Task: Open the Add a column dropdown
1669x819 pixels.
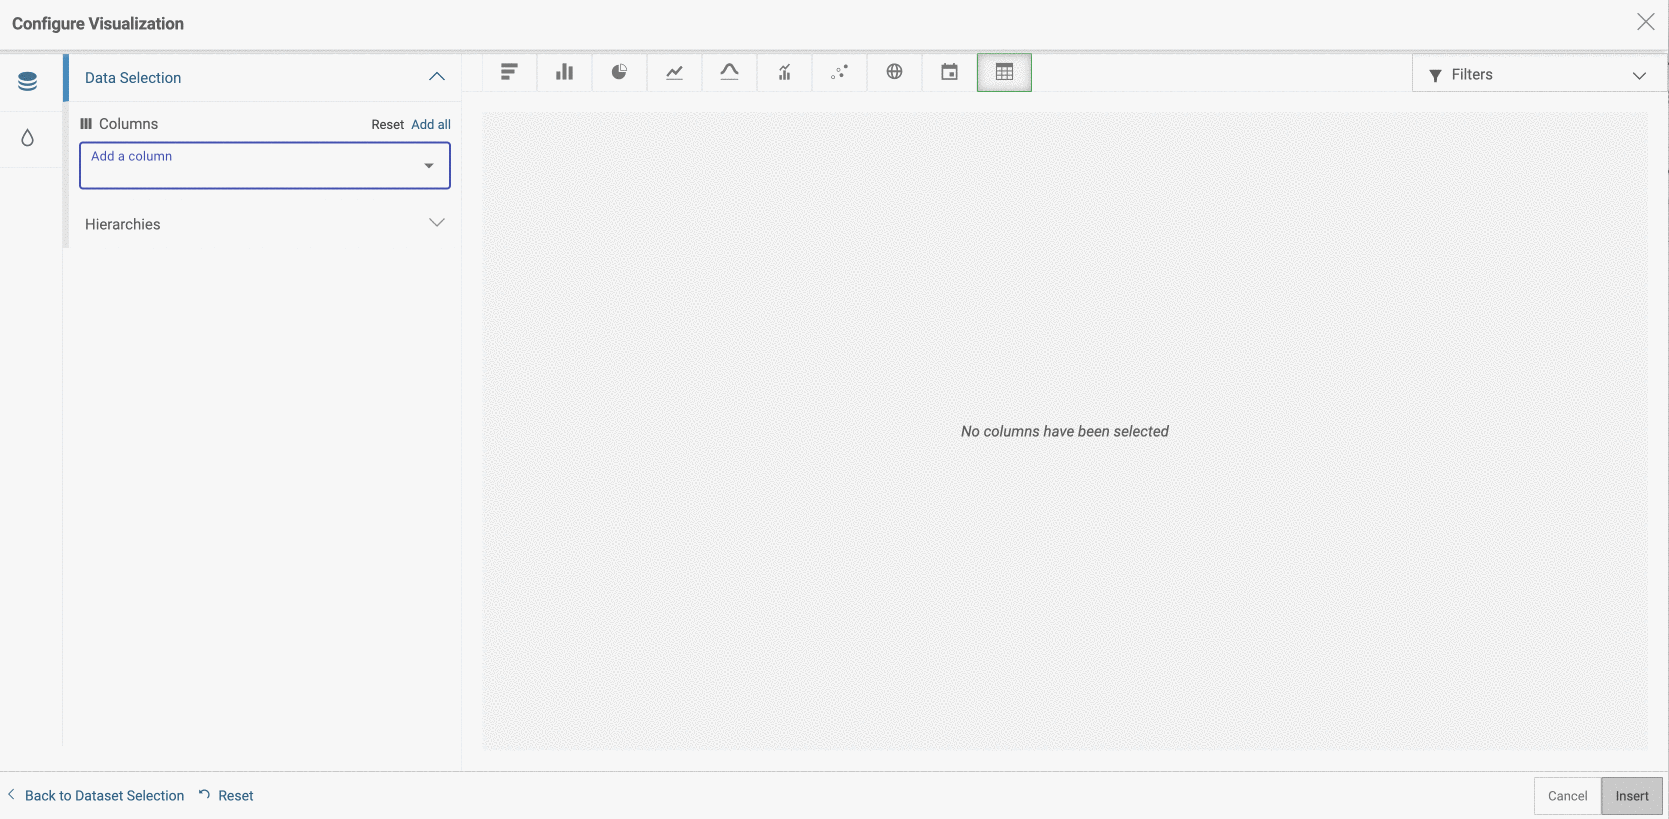Action: (265, 165)
